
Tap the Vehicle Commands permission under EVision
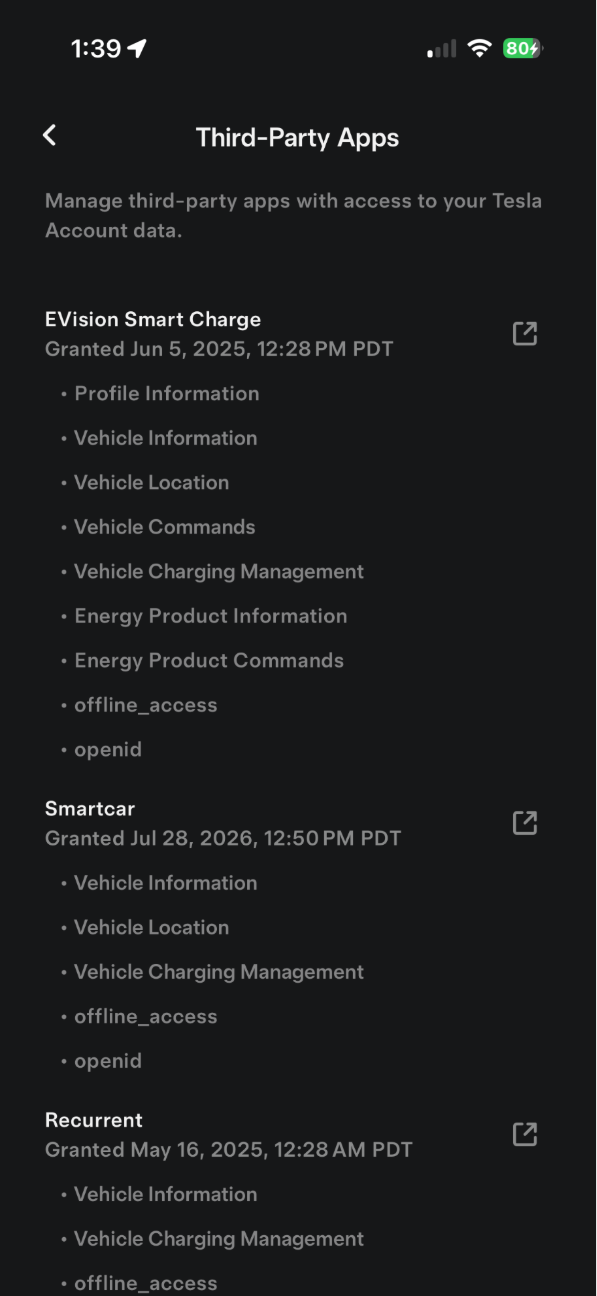point(165,527)
